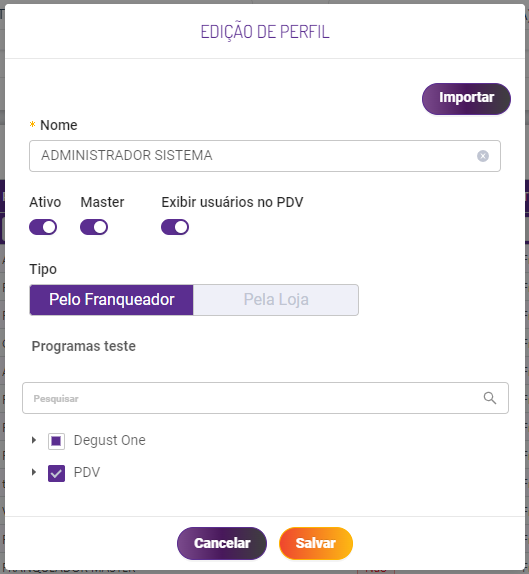The image size is (529, 574).
Task: Toggle the Master switch
Action: [x=94, y=227]
